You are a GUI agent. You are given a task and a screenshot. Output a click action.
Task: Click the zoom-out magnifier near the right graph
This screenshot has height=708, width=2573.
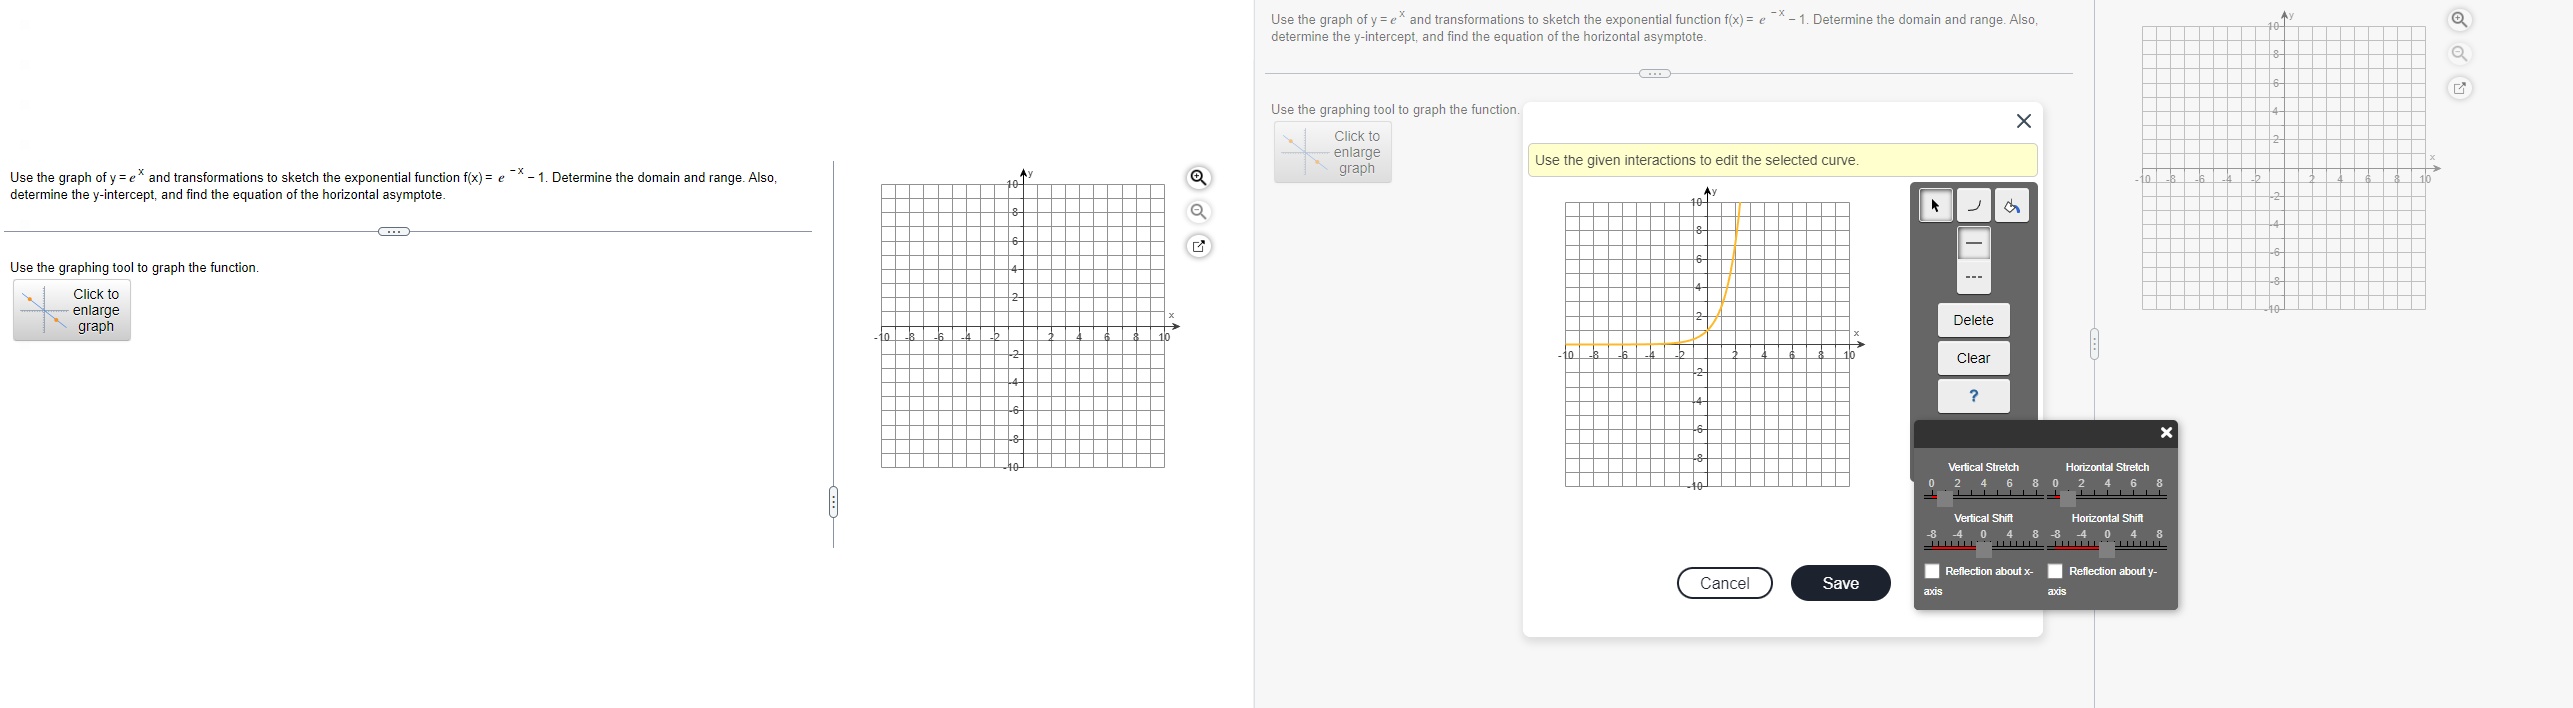(x=2459, y=54)
